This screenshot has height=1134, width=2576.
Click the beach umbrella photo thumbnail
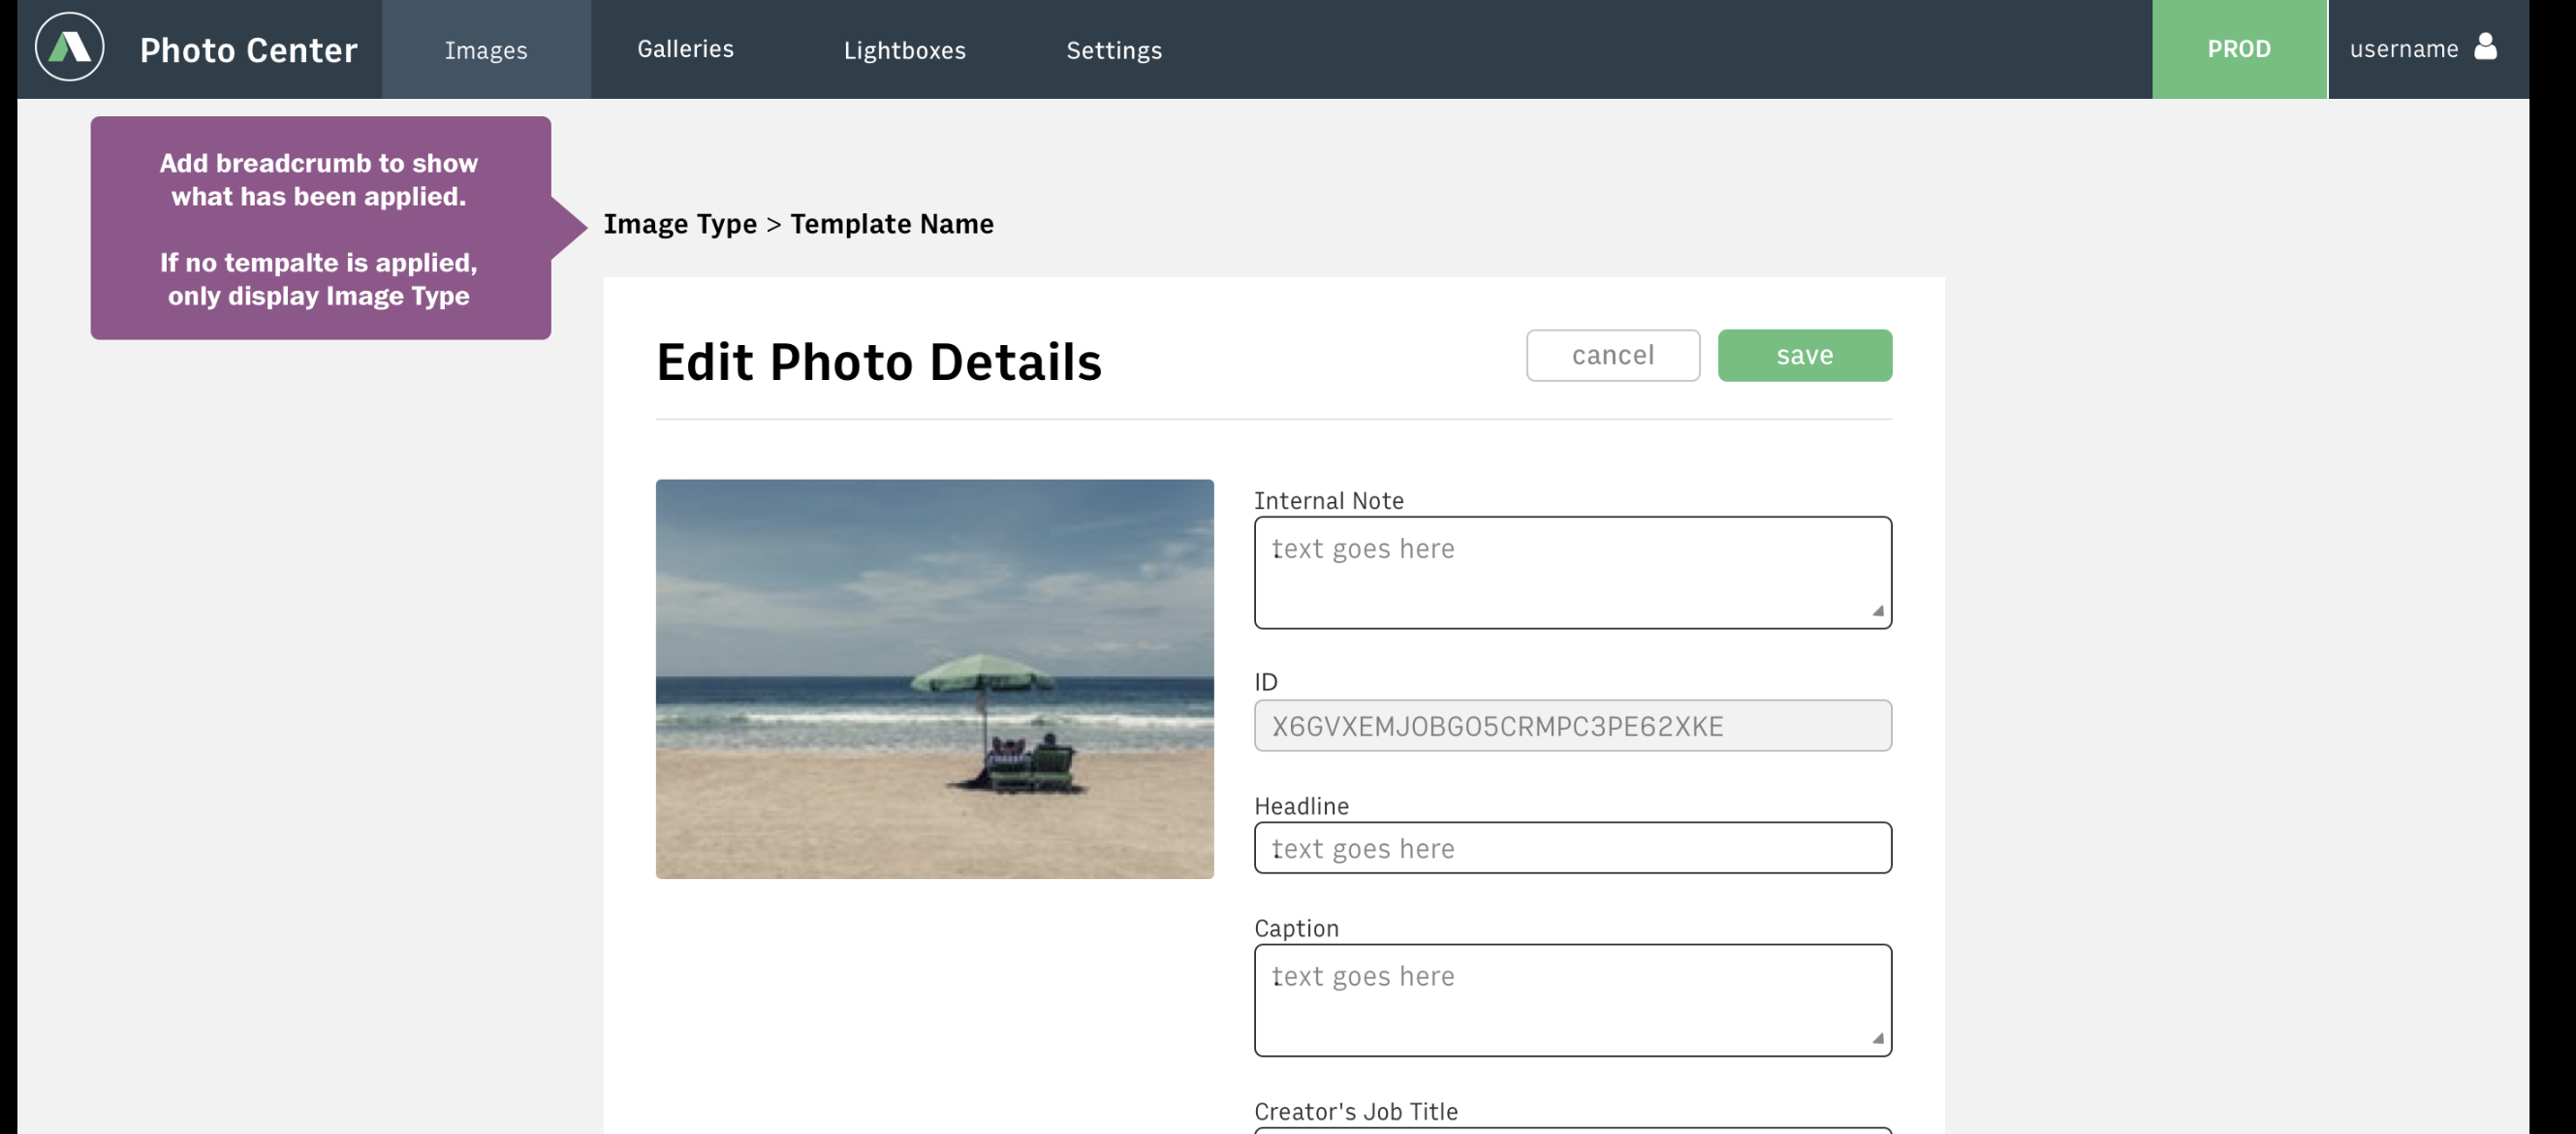pos(934,679)
